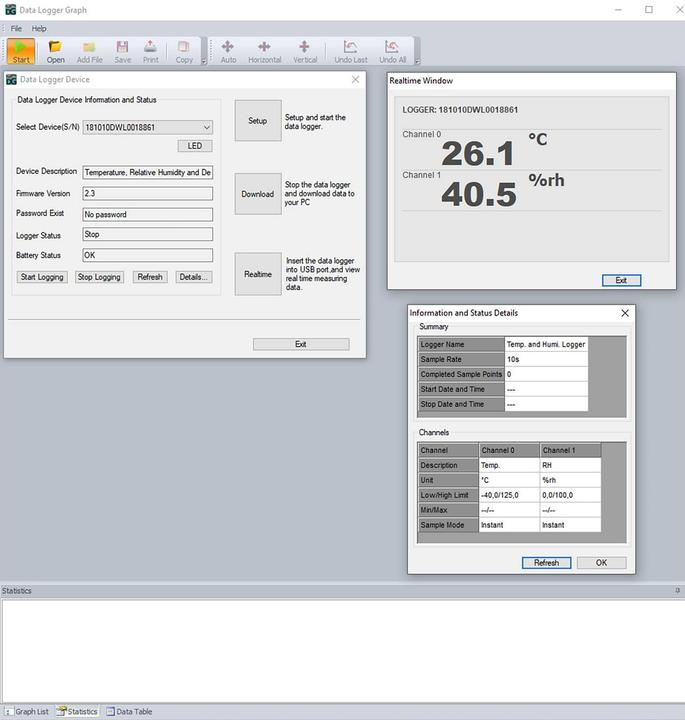Click the Undo Last icon
This screenshot has height=720, width=685.
(351, 51)
